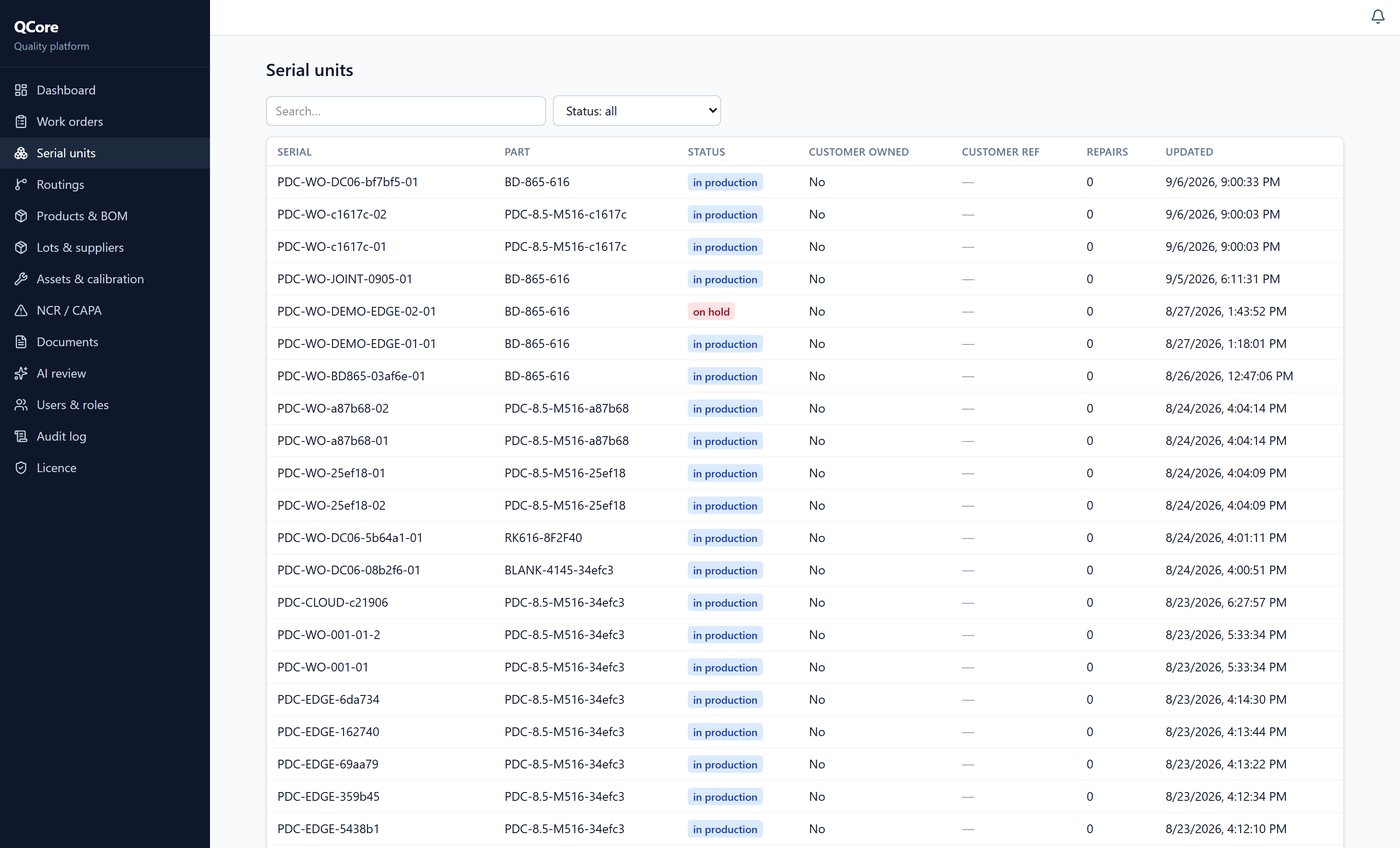Click the Dashboard grid icon in sidebar
Image resolution: width=1400 pixels, height=848 pixels.
pyautogui.click(x=21, y=90)
